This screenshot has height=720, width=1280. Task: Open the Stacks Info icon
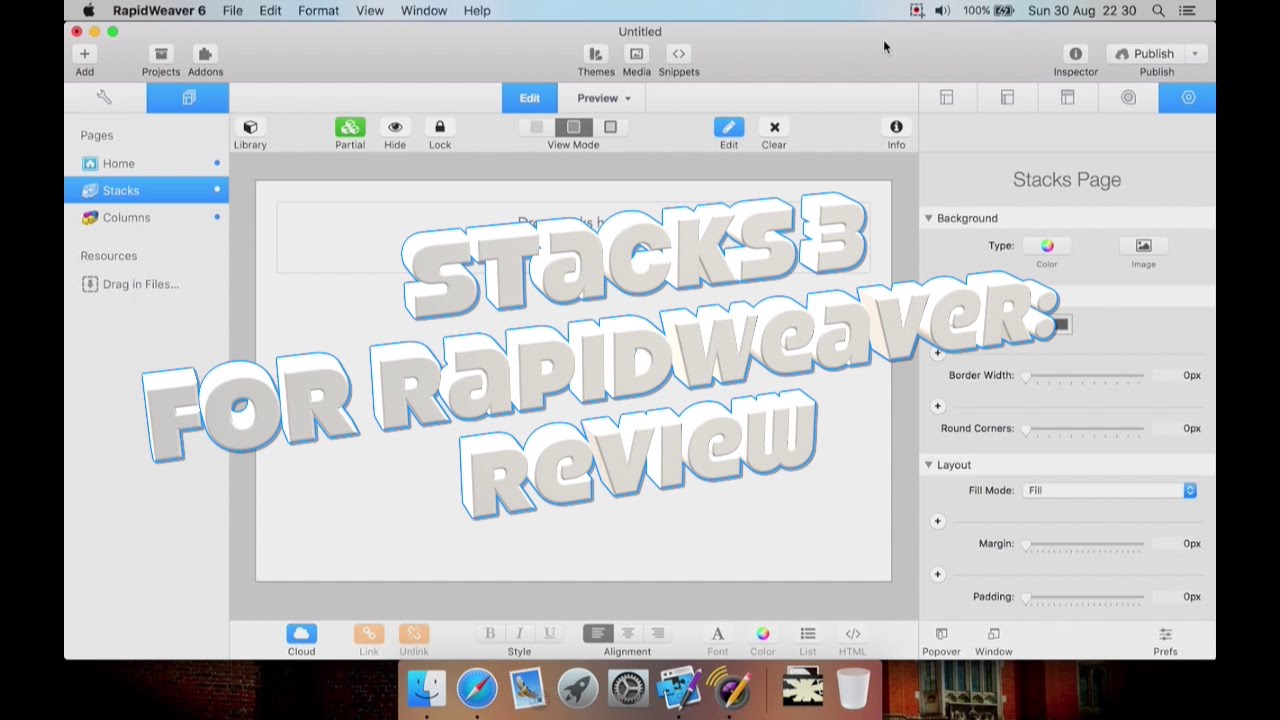[x=896, y=127]
